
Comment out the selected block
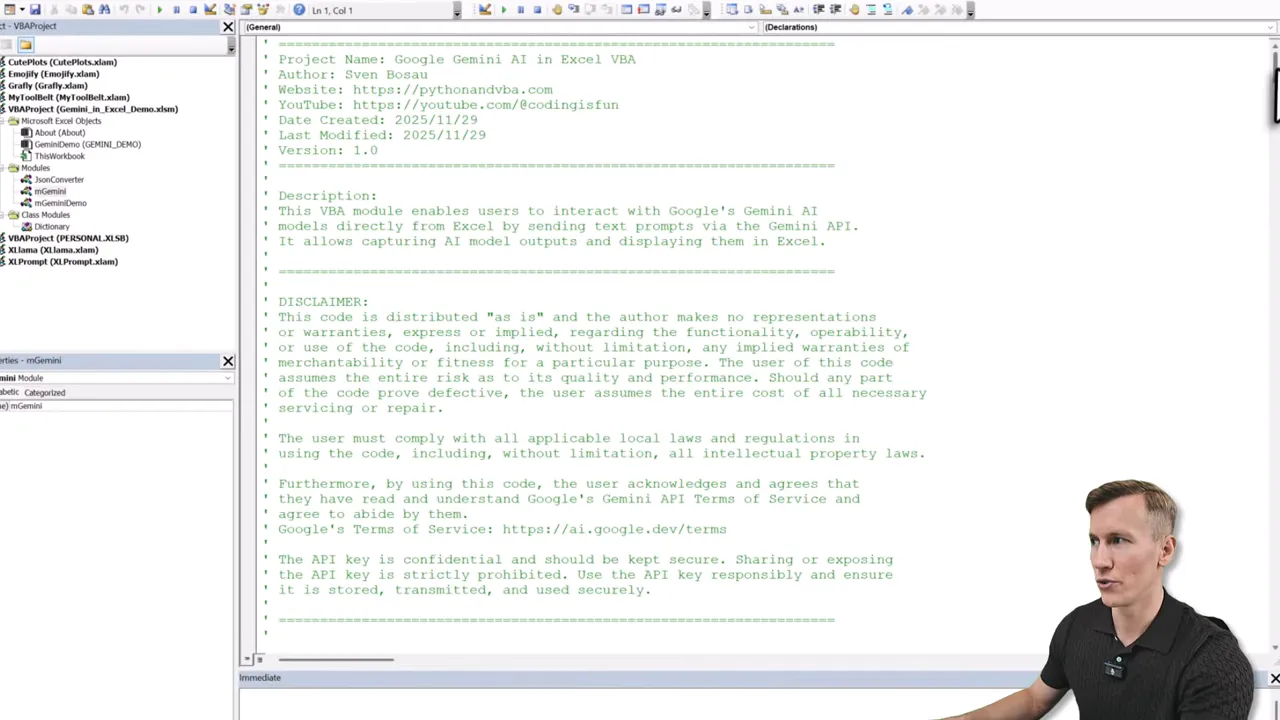point(872,9)
